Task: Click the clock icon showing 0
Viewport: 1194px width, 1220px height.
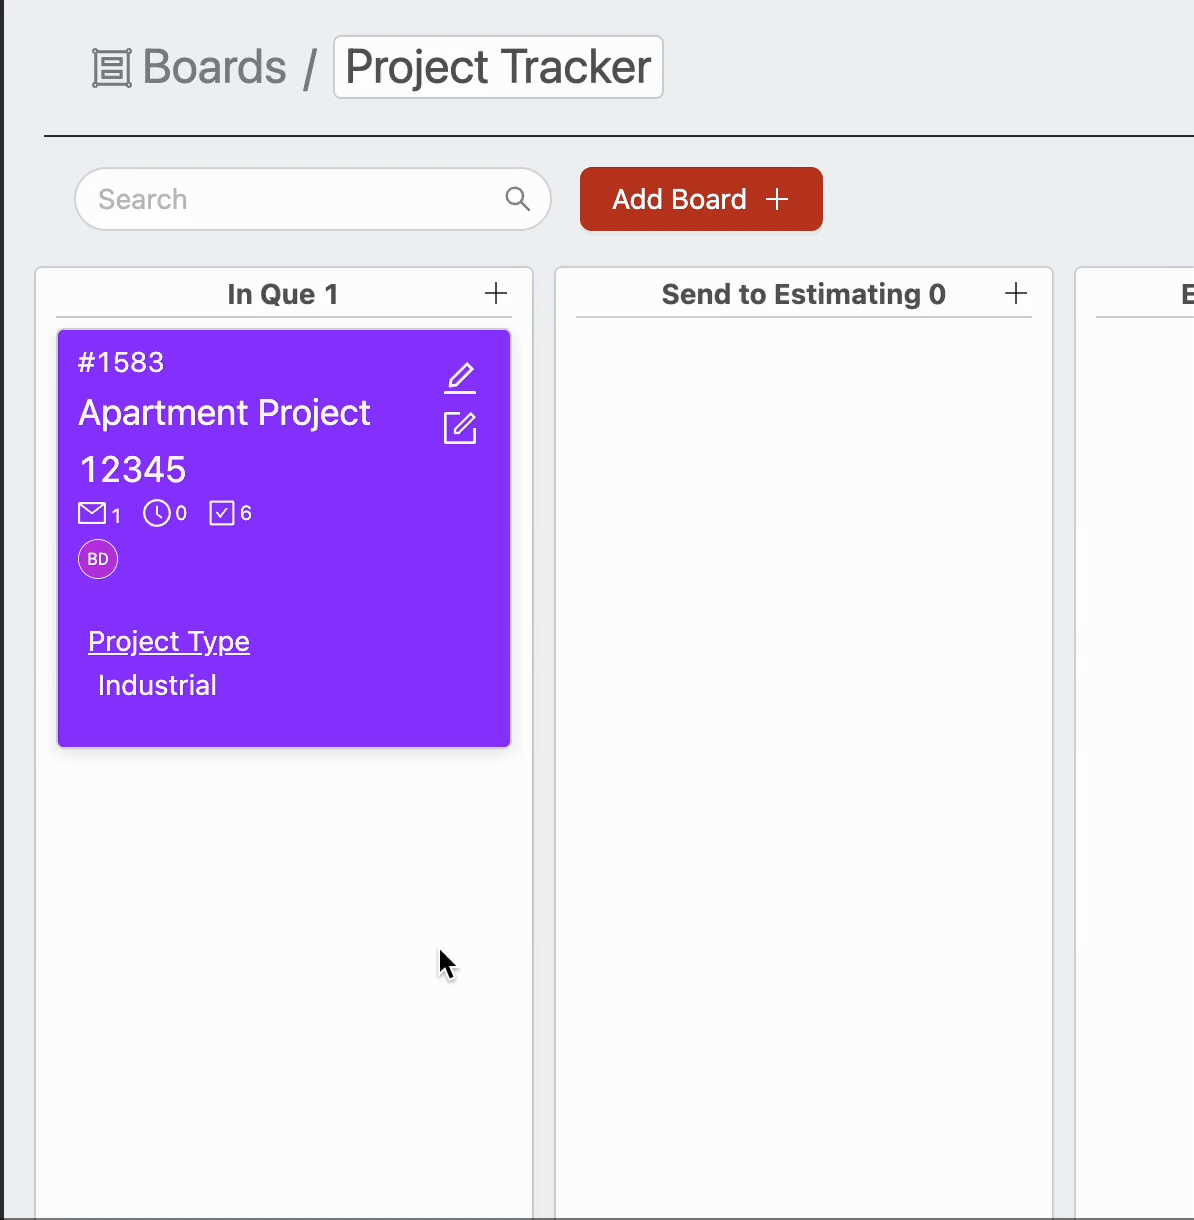Action: (x=156, y=514)
